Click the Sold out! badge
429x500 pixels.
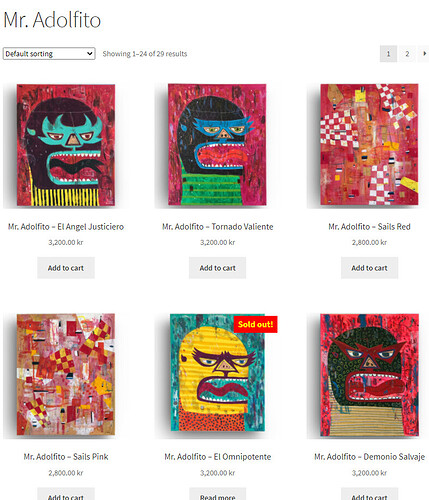tap(256, 324)
